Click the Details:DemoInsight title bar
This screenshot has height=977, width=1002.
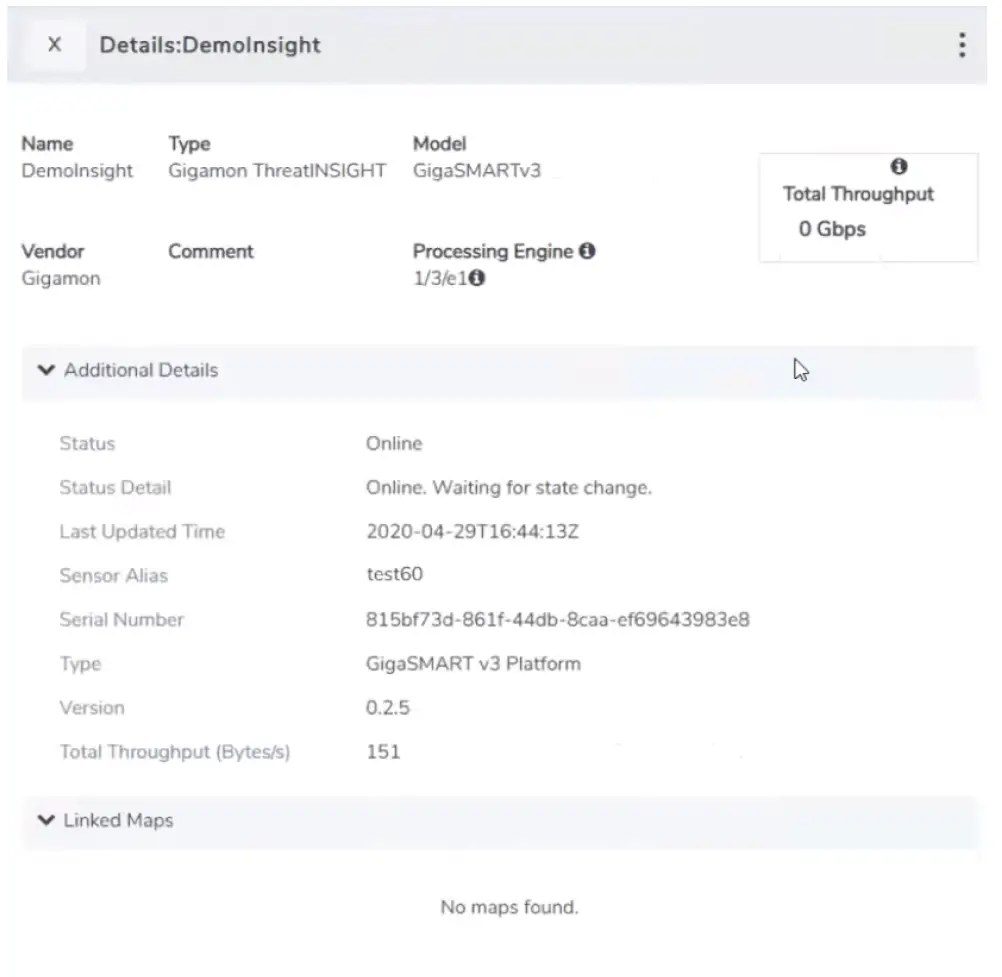coord(209,45)
